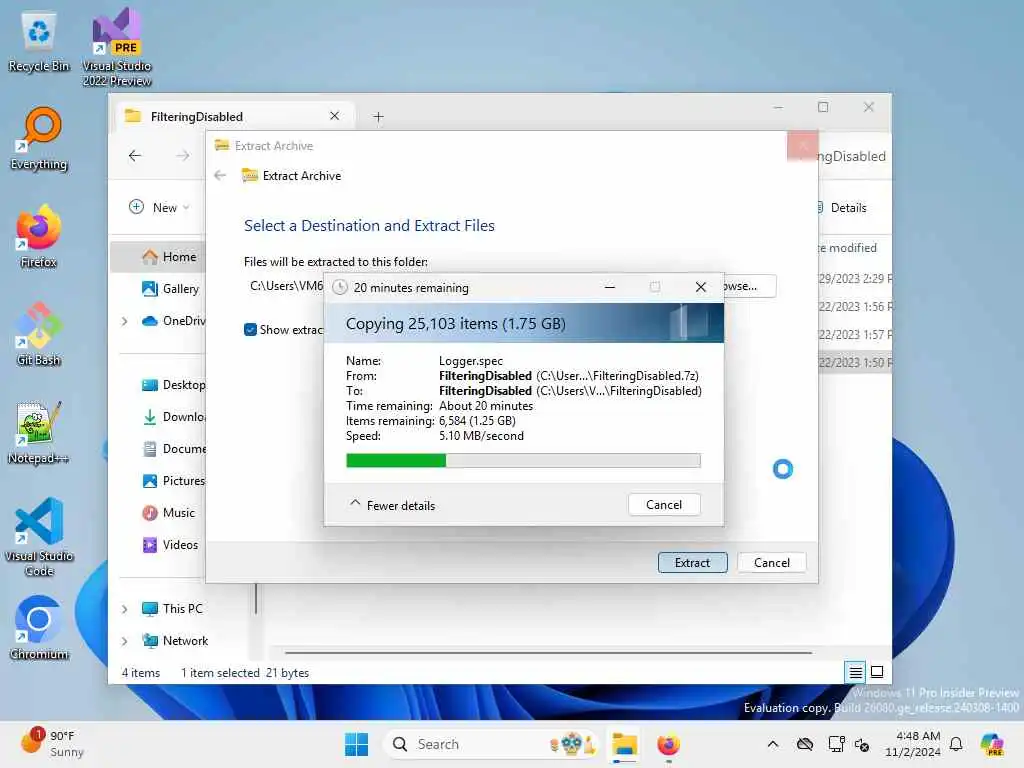Open clock and date 4:48 AM
The width and height of the screenshot is (1024, 768).
pos(912,744)
